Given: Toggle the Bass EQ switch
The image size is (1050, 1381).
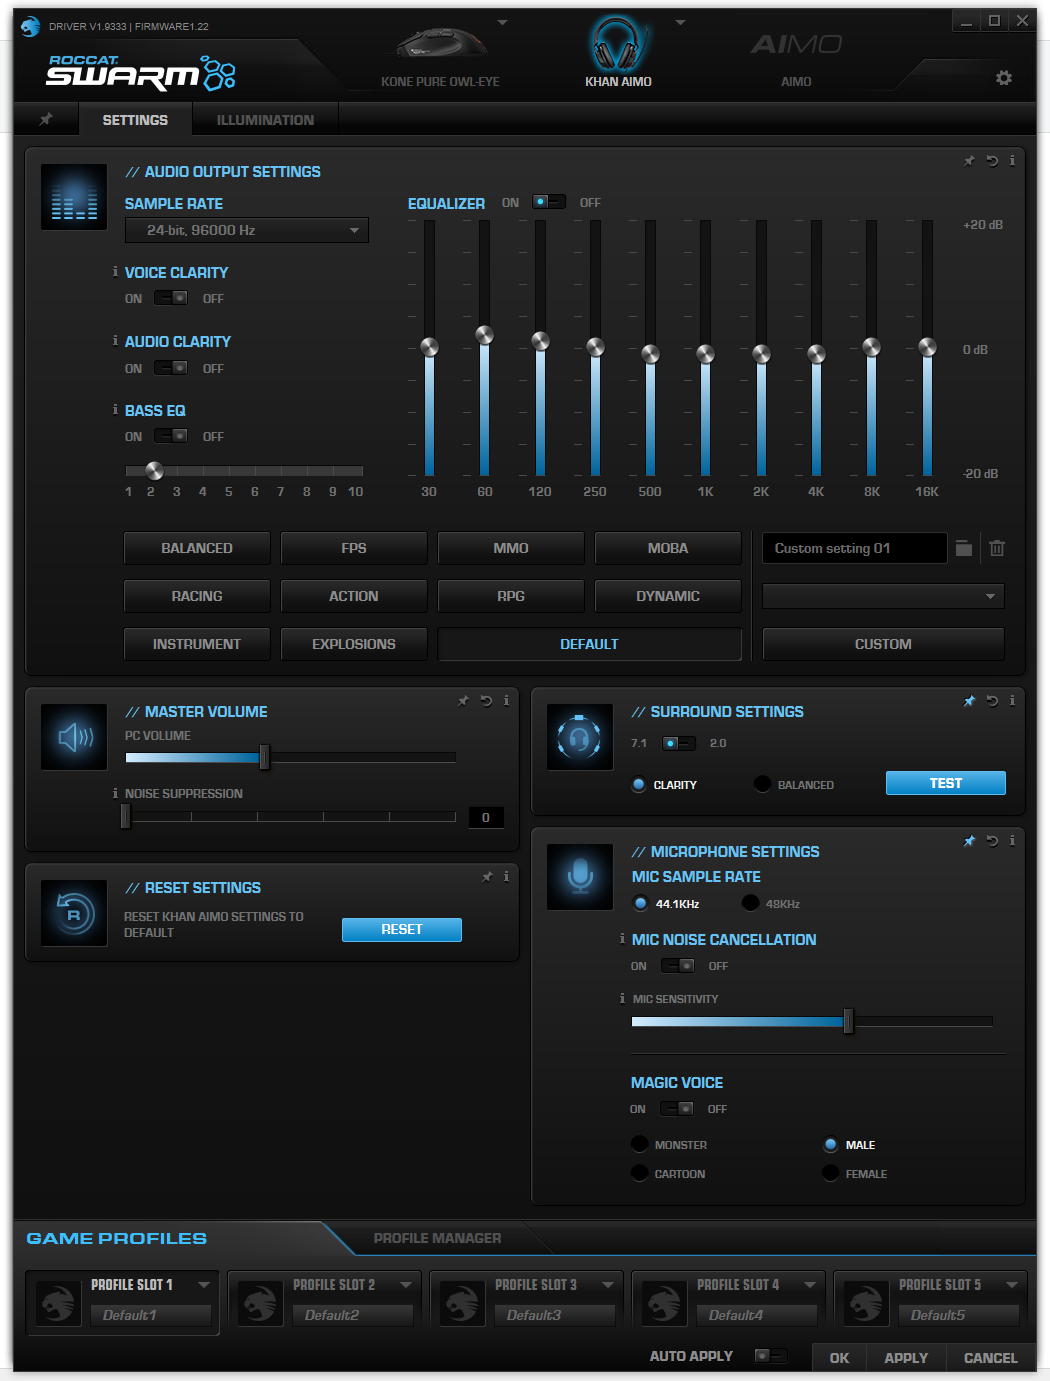Looking at the screenshot, I should click(171, 436).
